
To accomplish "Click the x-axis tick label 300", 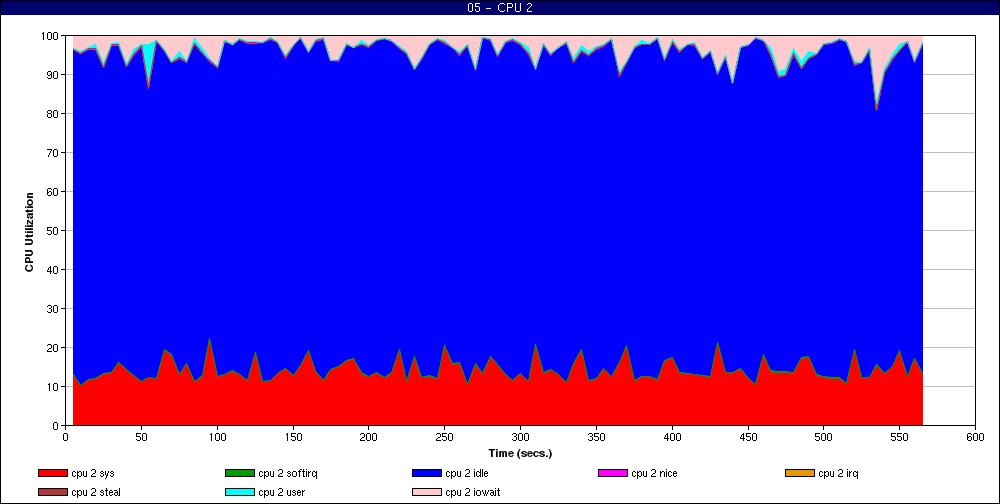I will tap(520, 437).
